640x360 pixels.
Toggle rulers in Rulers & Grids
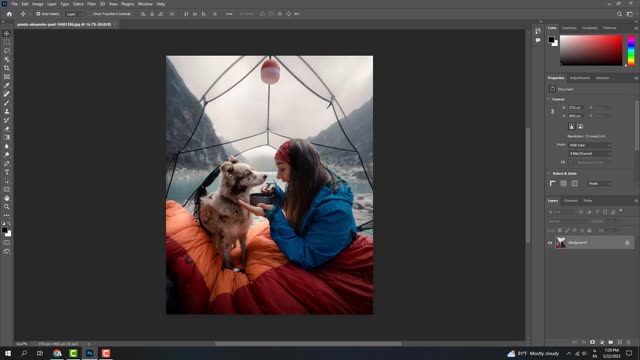[x=553, y=184]
